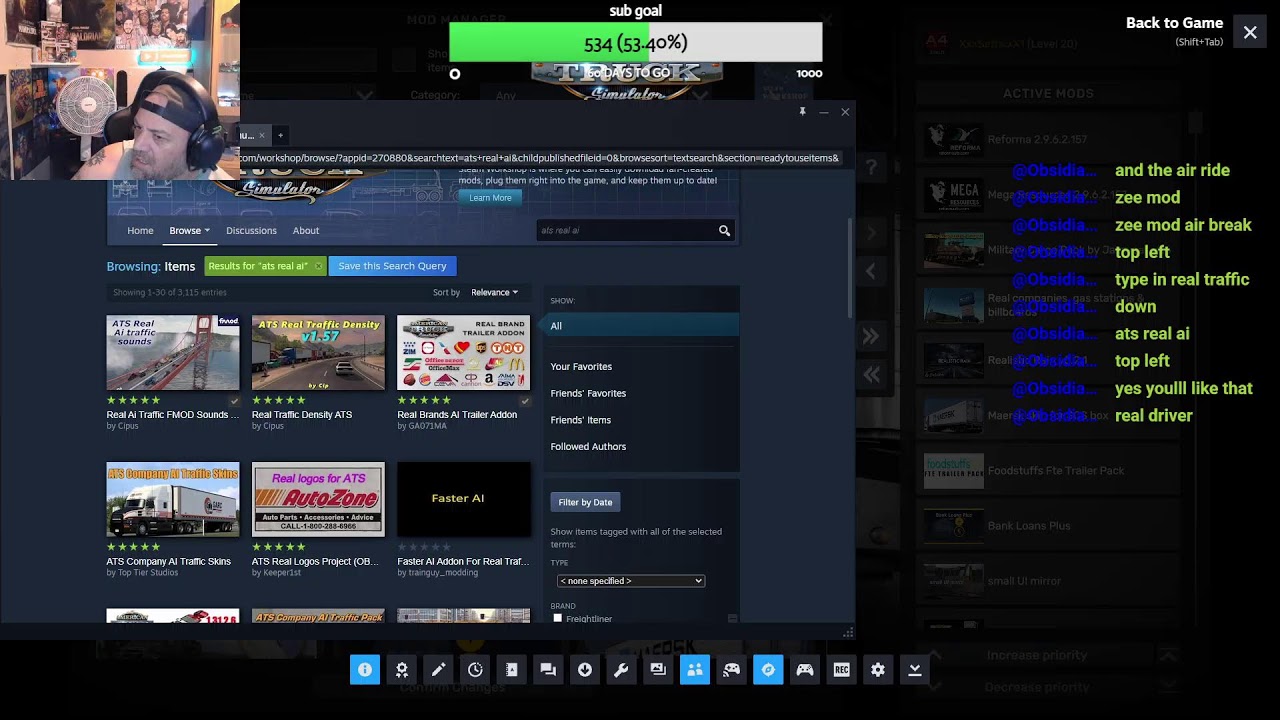Click the sub goal progress bar

pos(636,43)
